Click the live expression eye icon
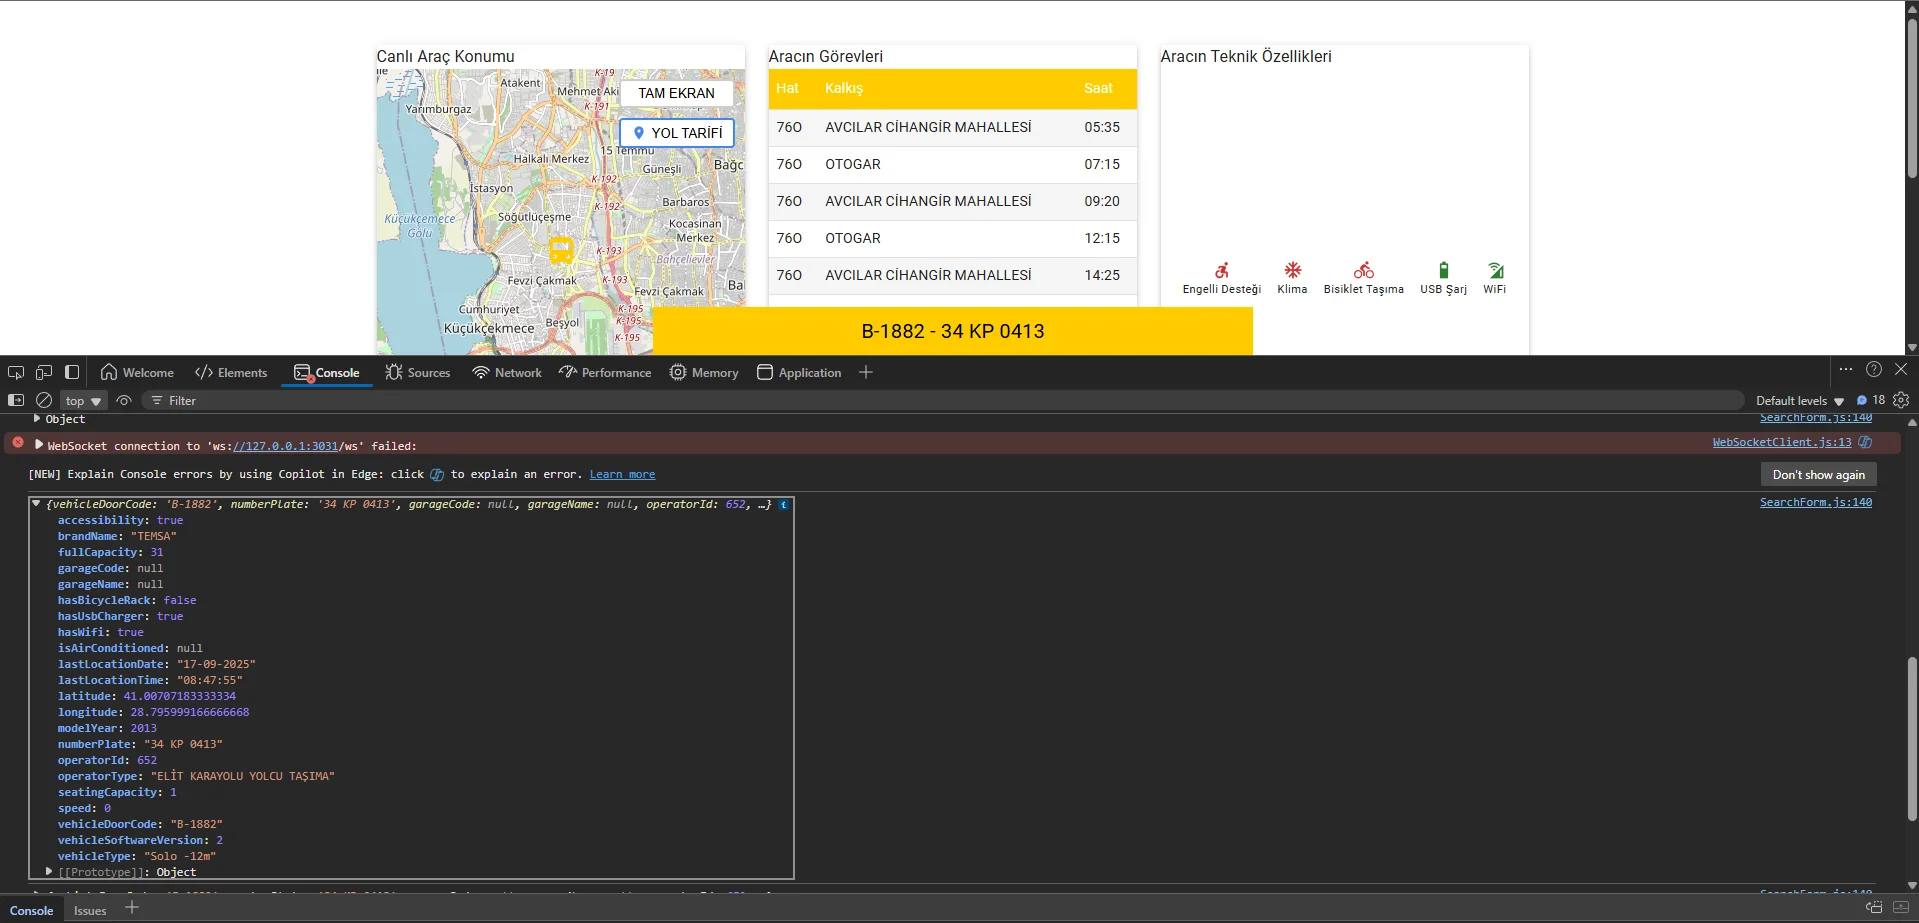Viewport: 1919px width, 923px height. [x=124, y=400]
